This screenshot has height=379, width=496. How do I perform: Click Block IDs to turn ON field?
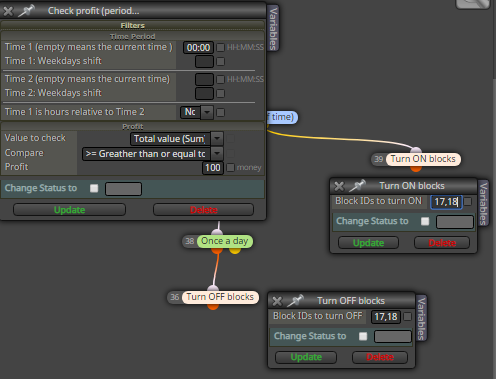pos(447,202)
